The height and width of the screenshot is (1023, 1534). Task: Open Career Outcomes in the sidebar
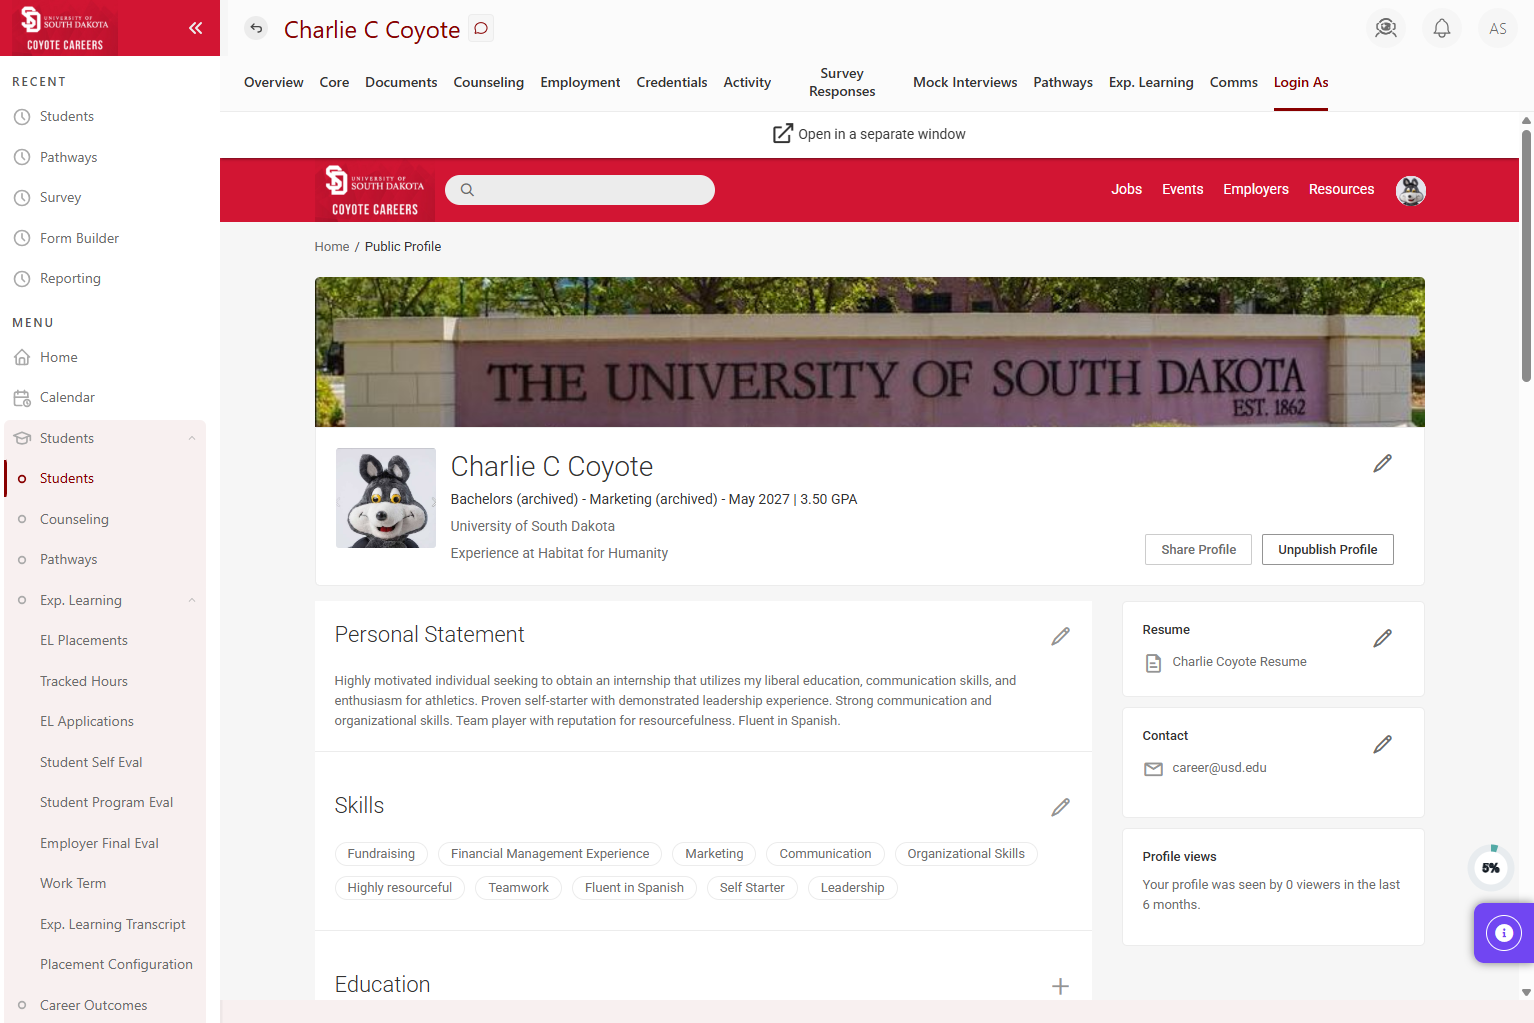click(x=93, y=1005)
